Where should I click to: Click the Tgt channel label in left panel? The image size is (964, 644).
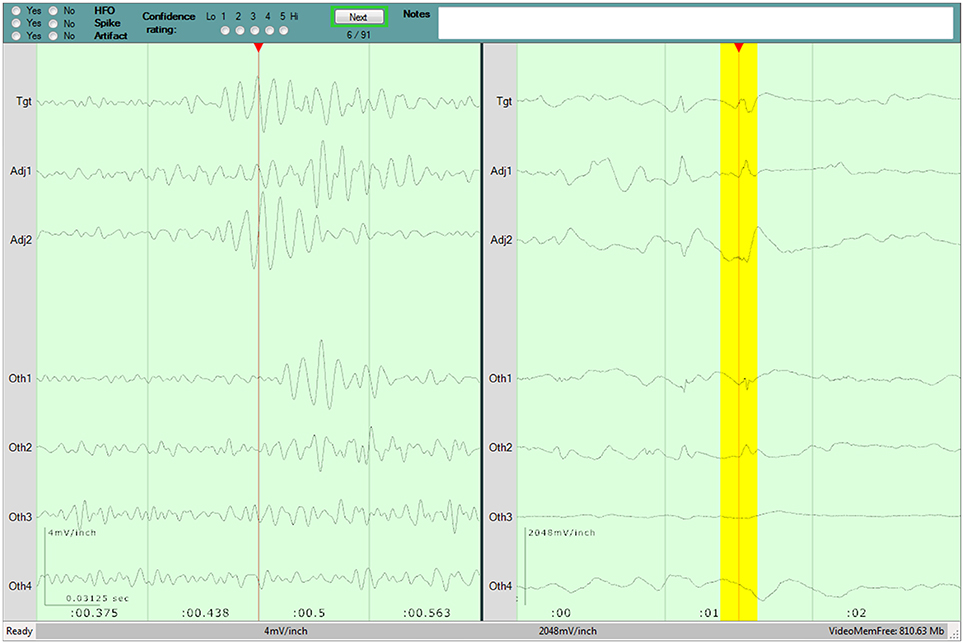pos(23,101)
